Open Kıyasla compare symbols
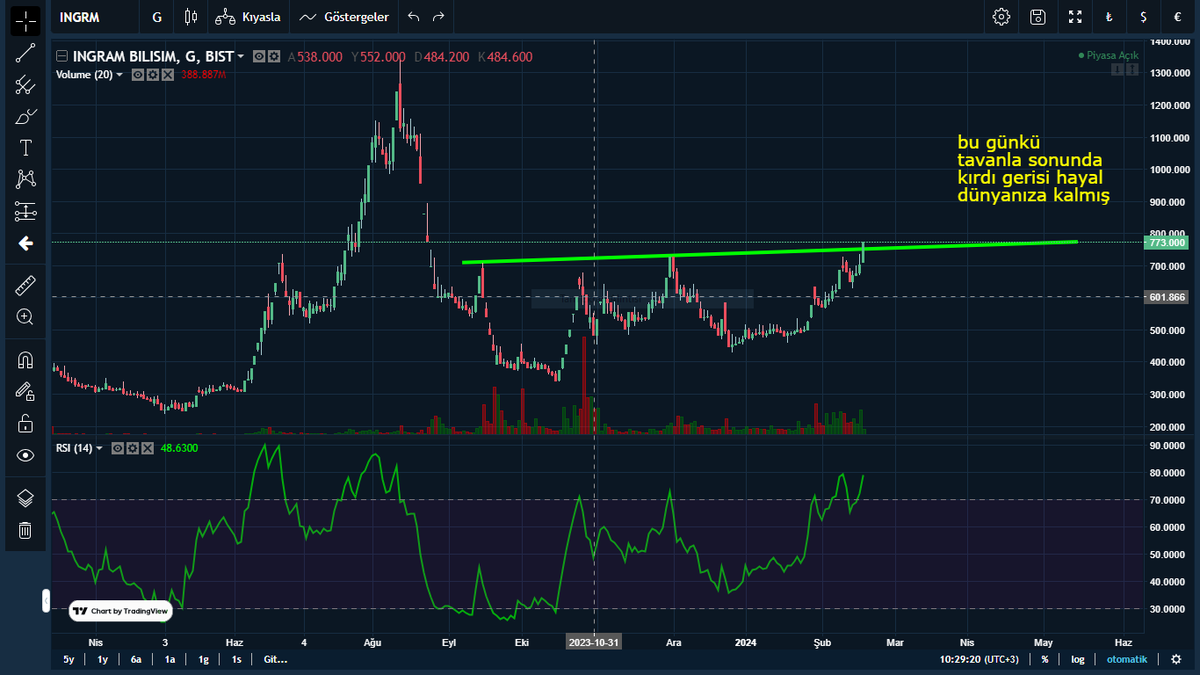 click(x=248, y=17)
